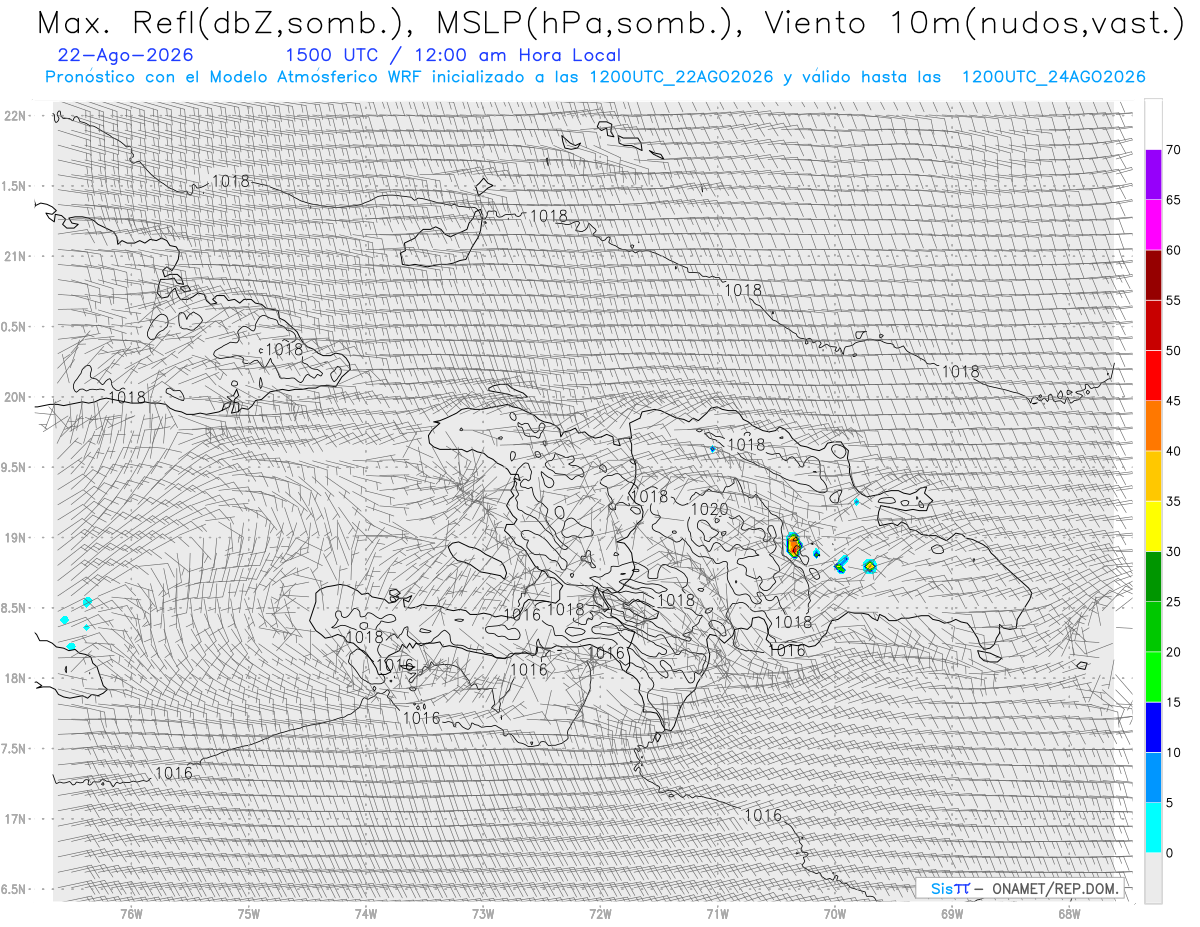The height and width of the screenshot is (927, 1200).
Task: Pick the yellow 30–35 dBZ legend swatch
Action: coord(1153,526)
